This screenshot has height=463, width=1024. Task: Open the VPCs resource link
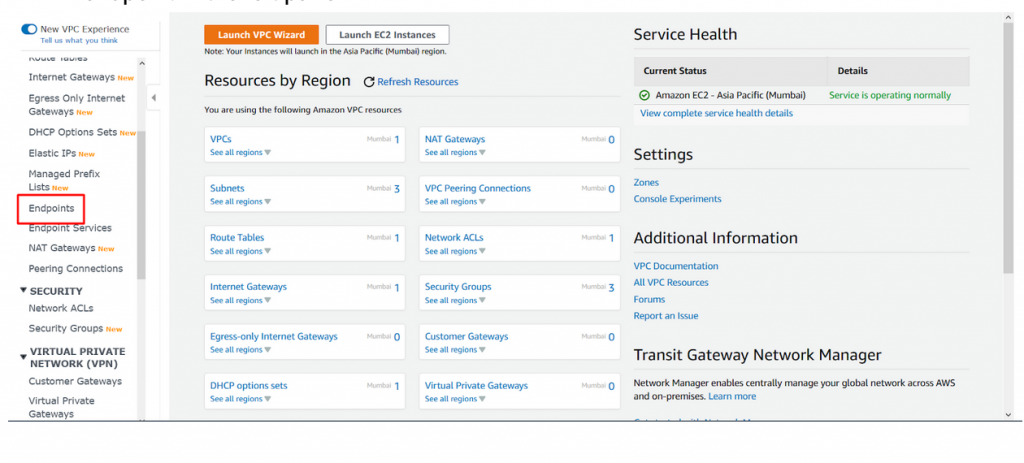click(221, 139)
